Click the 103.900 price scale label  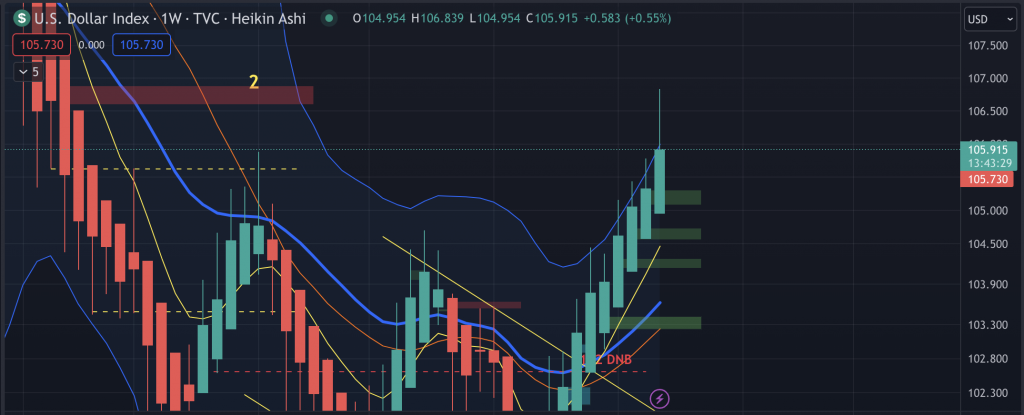coord(989,284)
